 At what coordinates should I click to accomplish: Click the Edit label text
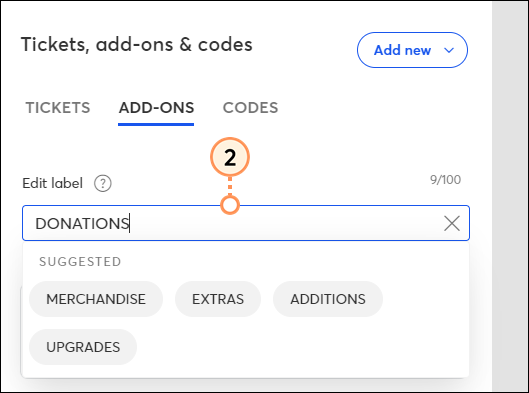(52, 184)
